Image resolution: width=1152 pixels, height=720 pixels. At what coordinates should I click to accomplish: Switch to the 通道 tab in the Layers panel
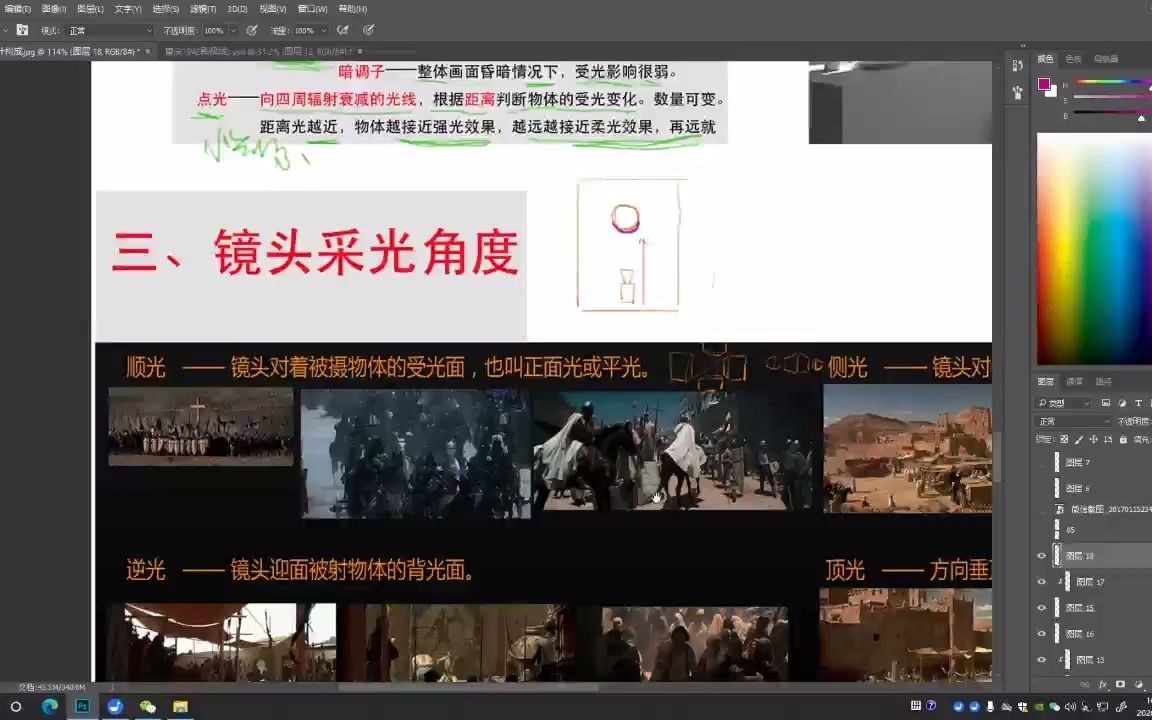coord(1075,381)
